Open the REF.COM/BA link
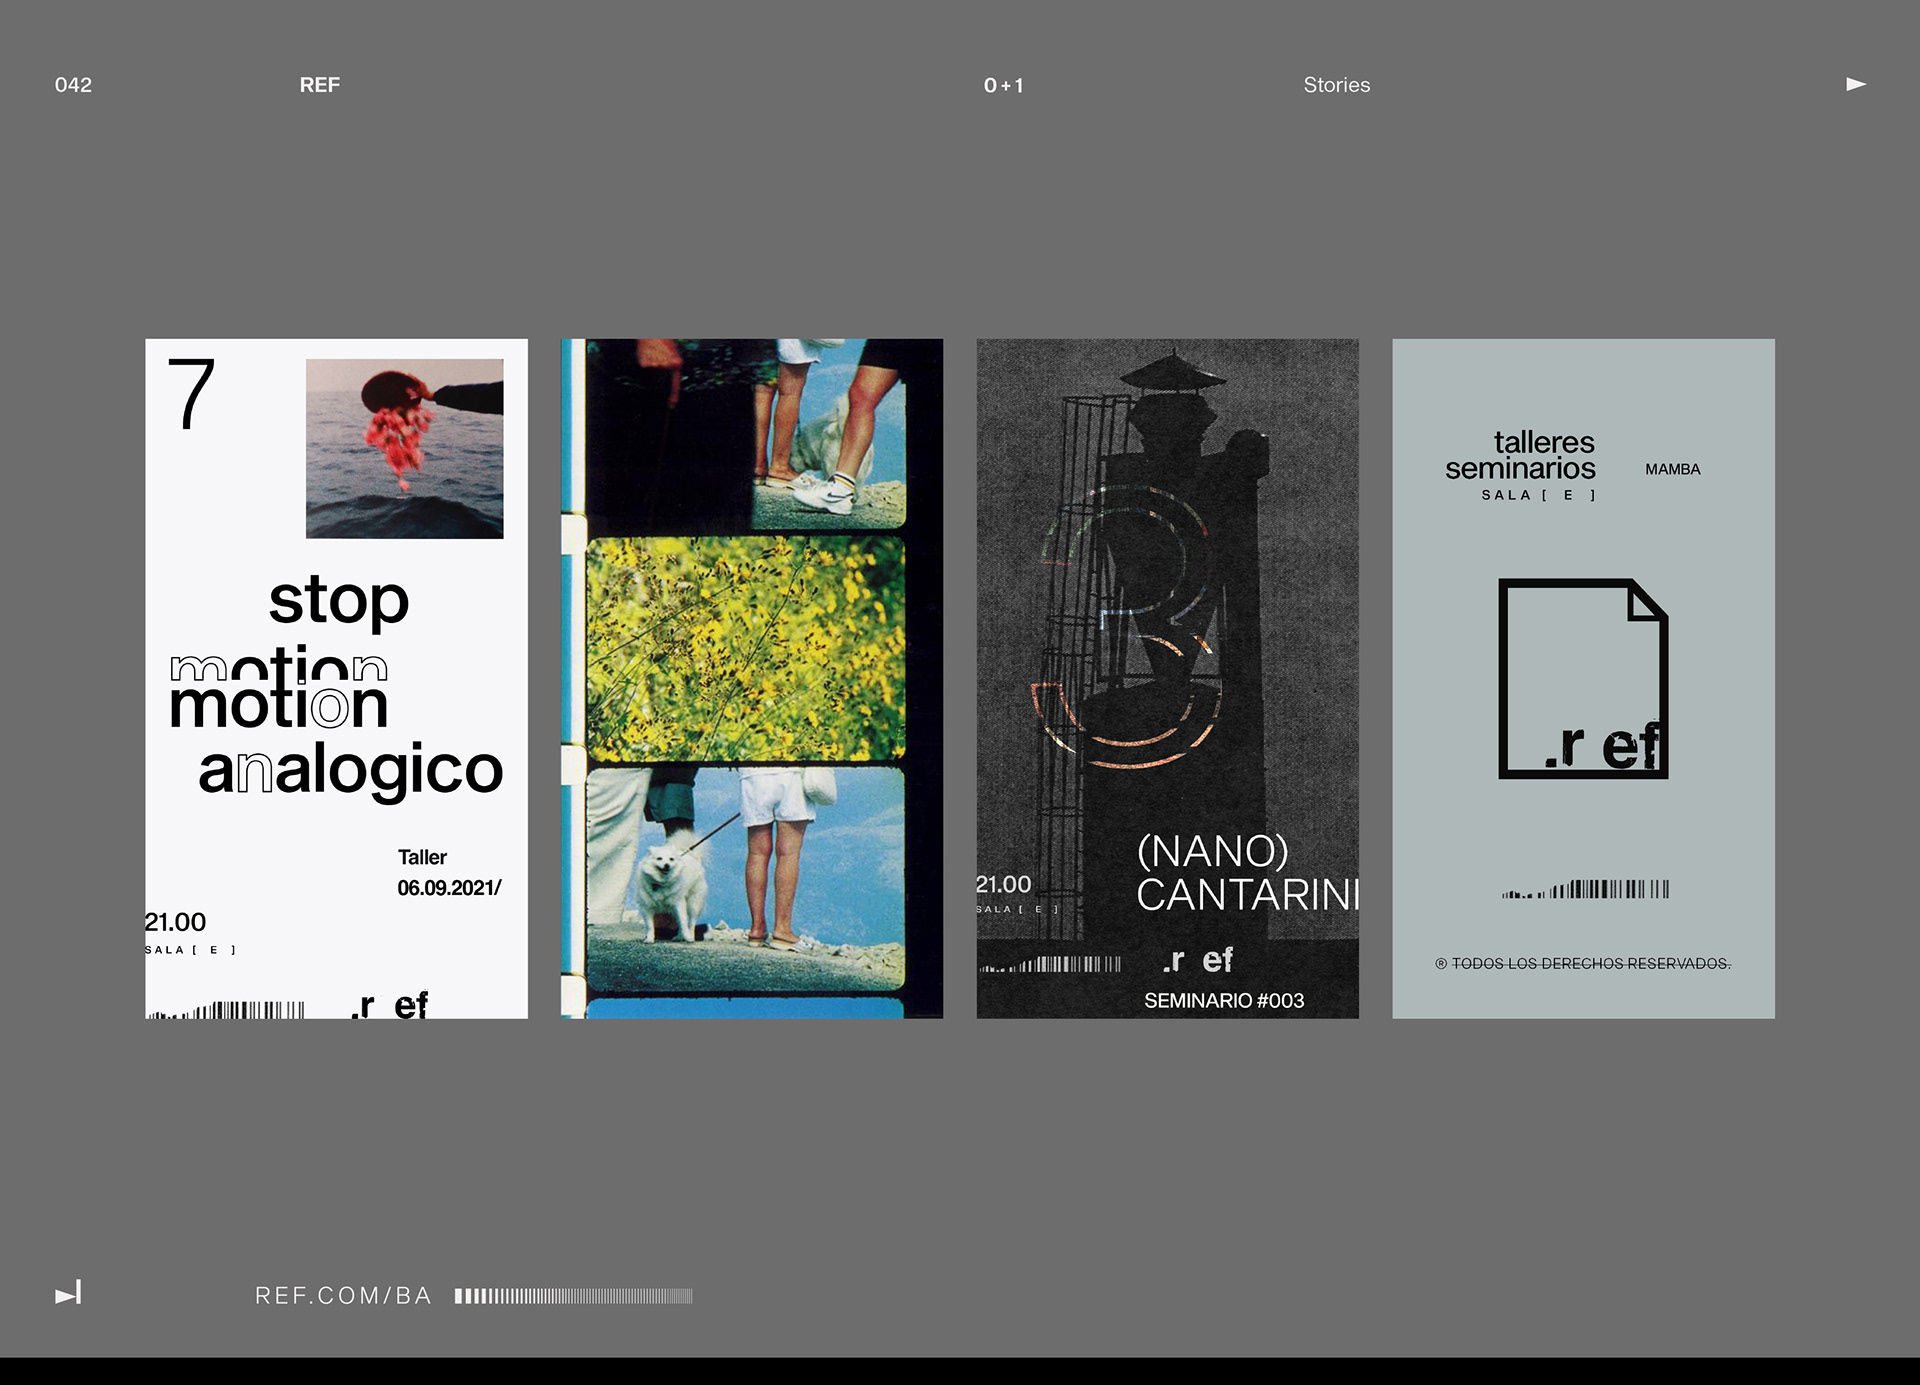Image resolution: width=1920 pixels, height=1385 pixels. (343, 1296)
